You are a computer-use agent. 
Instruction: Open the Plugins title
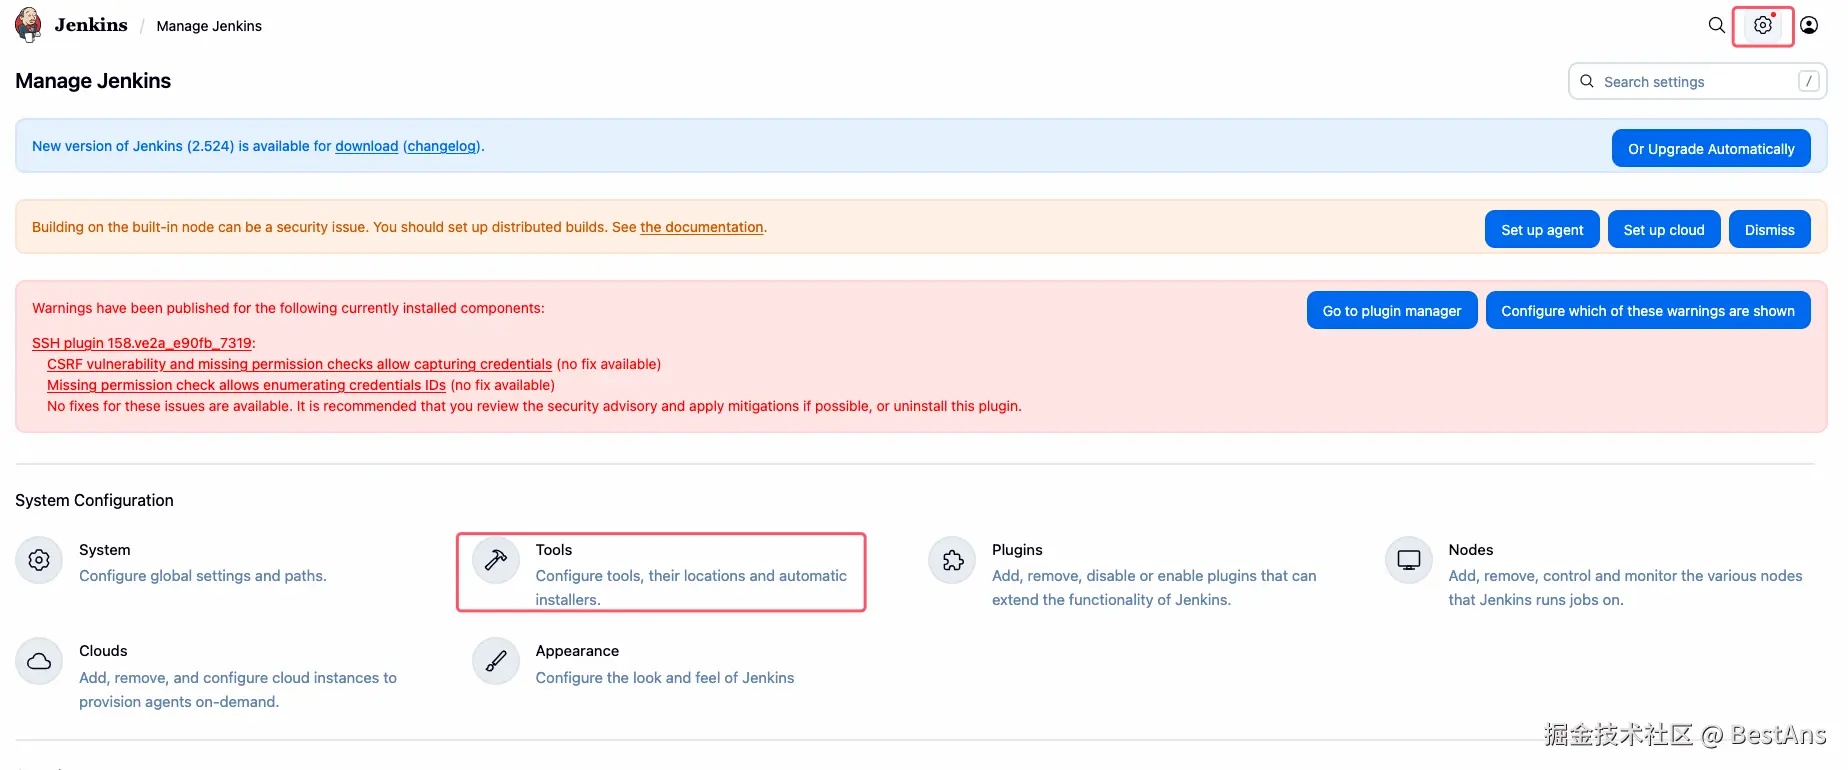(1017, 550)
